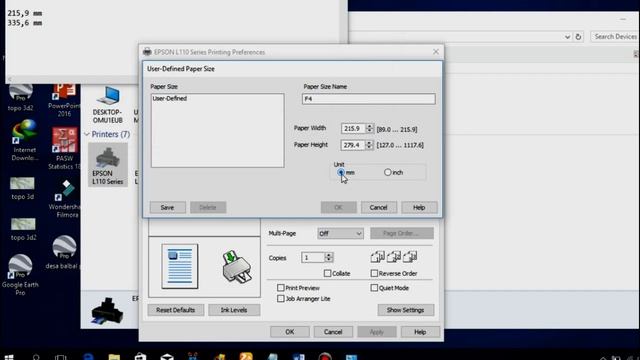
Task: Click Cancel in User-Defined Paper Size dialog
Action: tap(378, 207)
